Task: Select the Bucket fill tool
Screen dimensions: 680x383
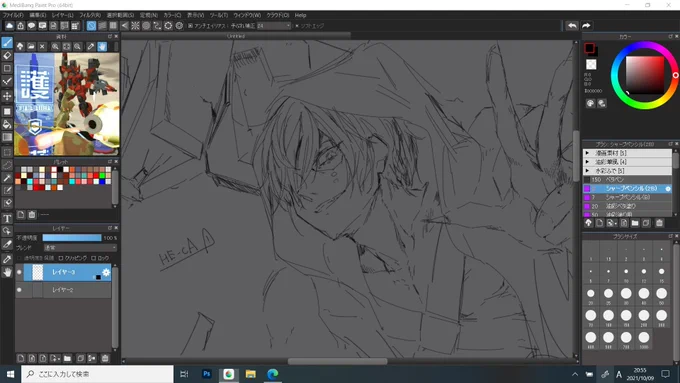Action: [x=7, y=124]
